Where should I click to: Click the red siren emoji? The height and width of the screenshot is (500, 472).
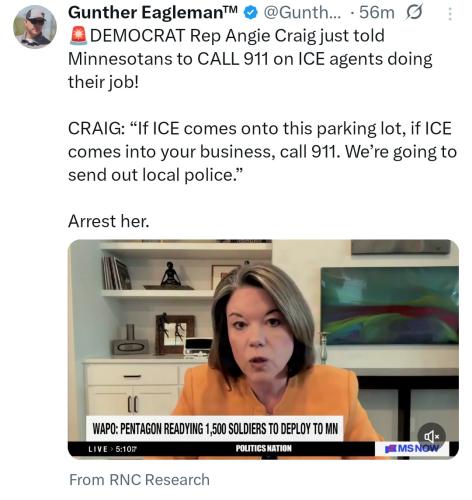tap(79, 36)
